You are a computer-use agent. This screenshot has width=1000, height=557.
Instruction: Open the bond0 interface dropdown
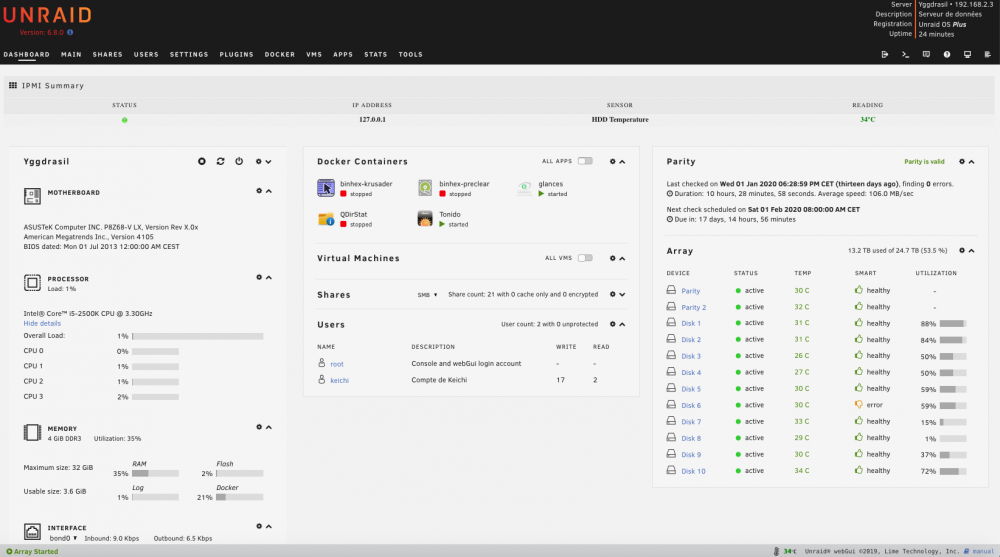(63, 538)
